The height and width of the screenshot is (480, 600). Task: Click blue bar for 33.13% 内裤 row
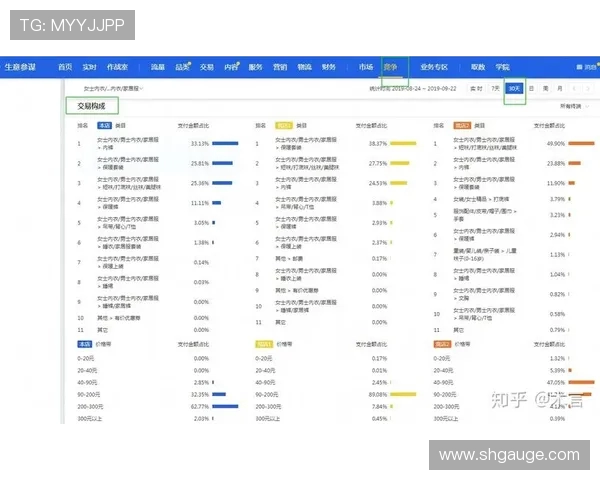(225, 144)
